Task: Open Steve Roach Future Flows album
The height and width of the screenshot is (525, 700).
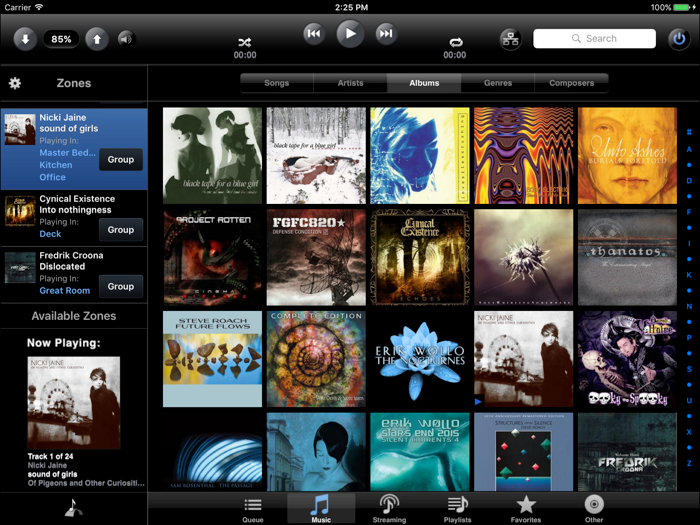Action: (212, 359)
